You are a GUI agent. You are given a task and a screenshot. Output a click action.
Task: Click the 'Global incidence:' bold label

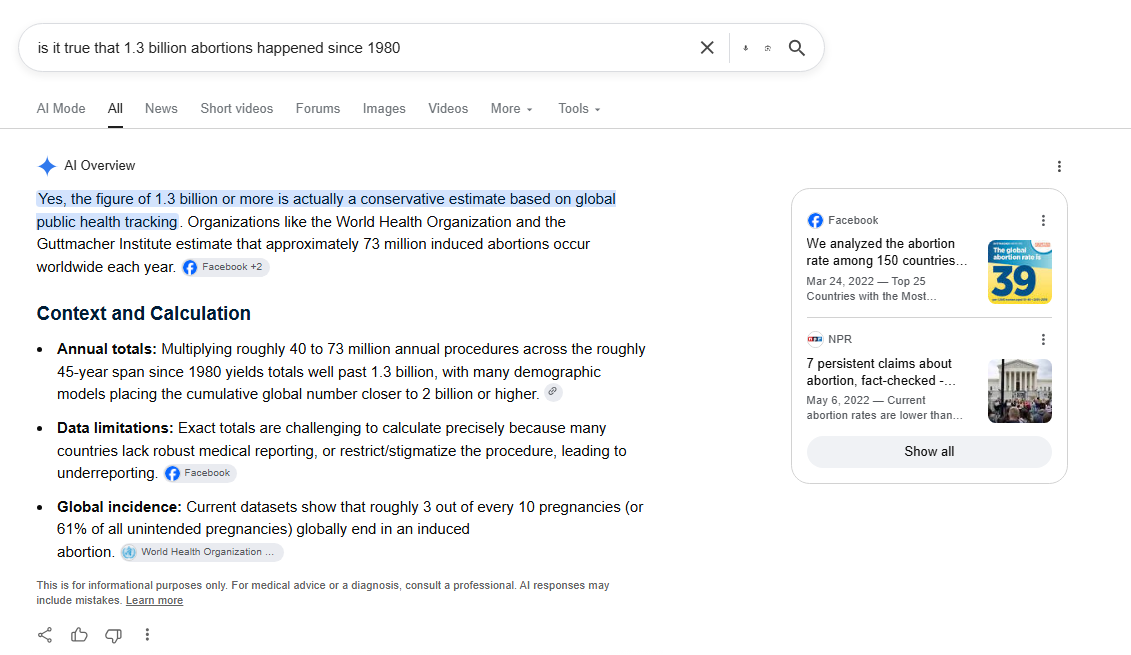[119, 507]
